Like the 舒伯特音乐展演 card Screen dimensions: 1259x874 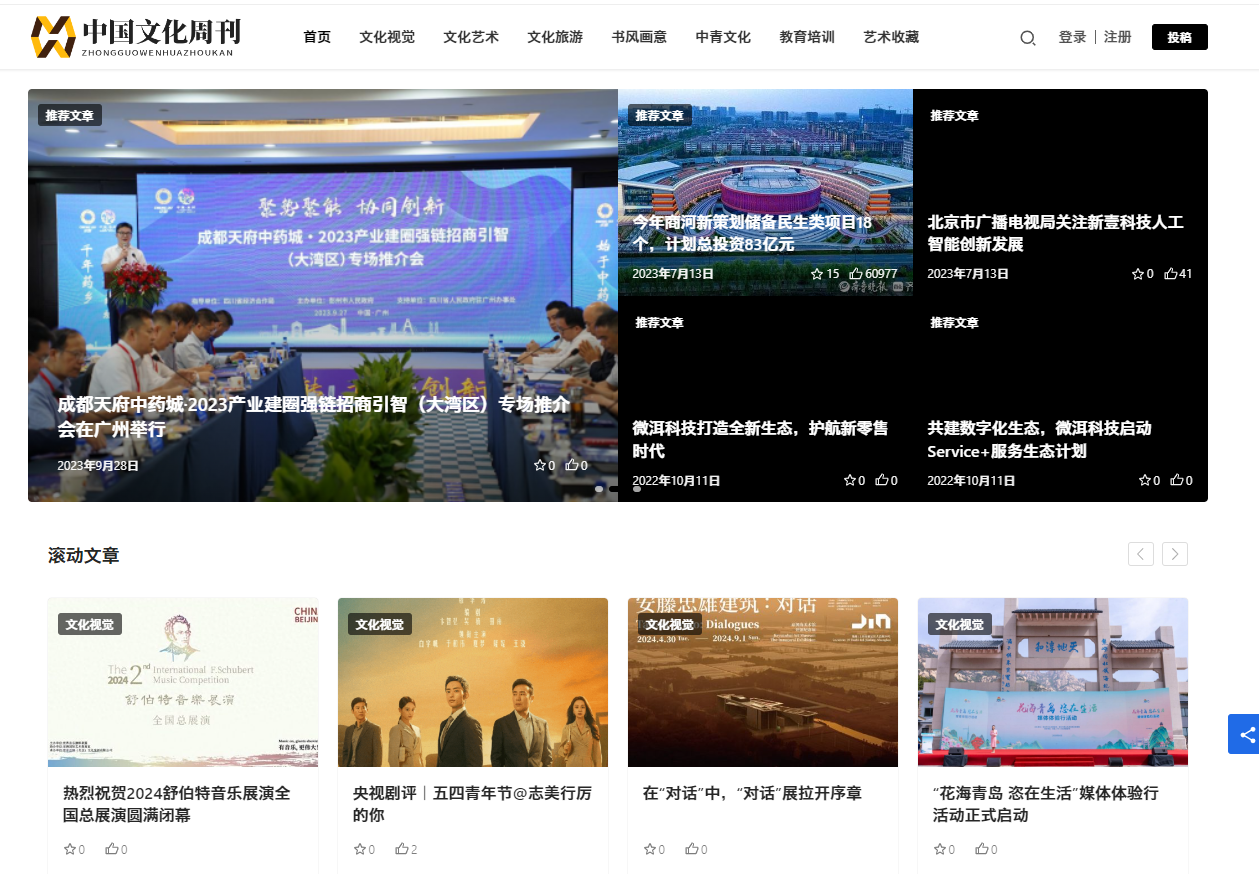pyautogui.click(x=111, y=849)
